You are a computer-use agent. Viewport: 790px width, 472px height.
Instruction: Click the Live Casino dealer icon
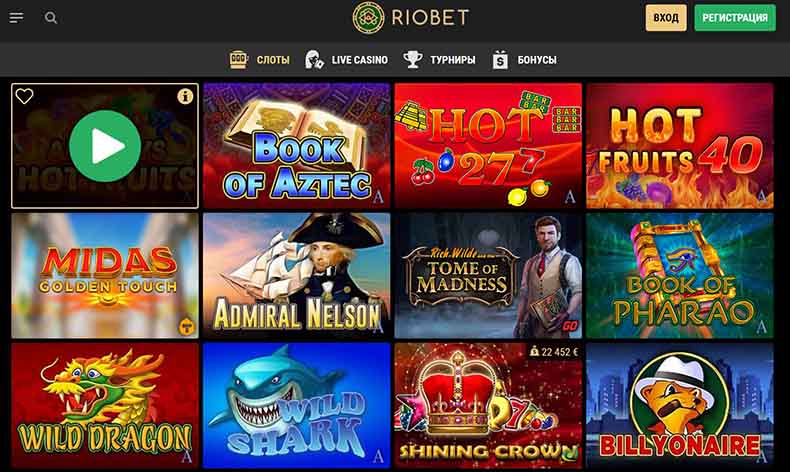coord(314,59)
